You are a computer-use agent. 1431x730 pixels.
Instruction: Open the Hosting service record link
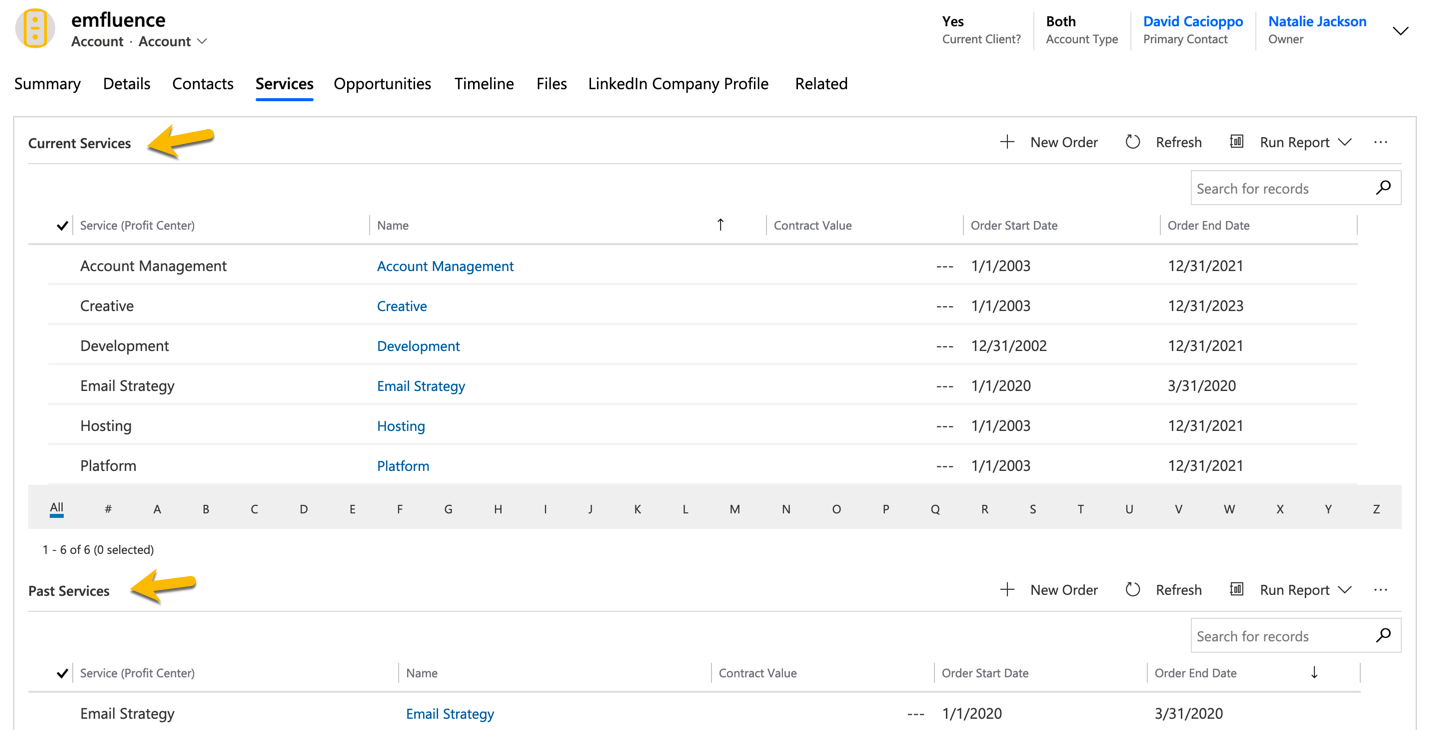[x=401, y=426]
